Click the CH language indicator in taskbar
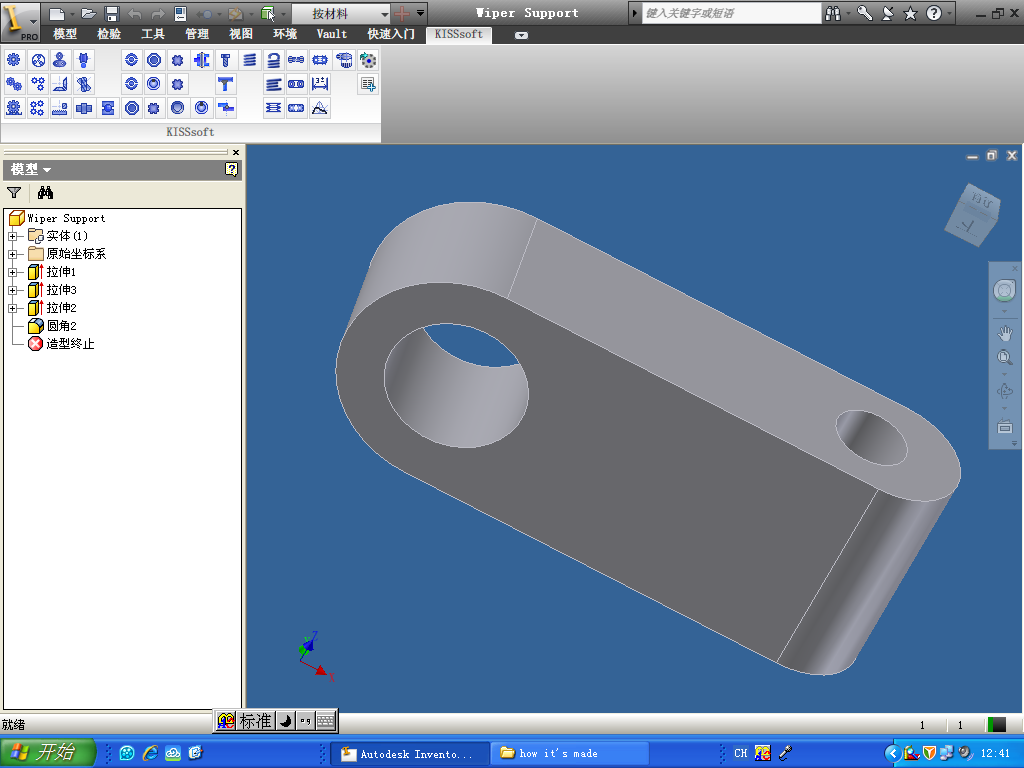Image resolution: width=1024 pixels, height=768 pixels. coord(741,753)
